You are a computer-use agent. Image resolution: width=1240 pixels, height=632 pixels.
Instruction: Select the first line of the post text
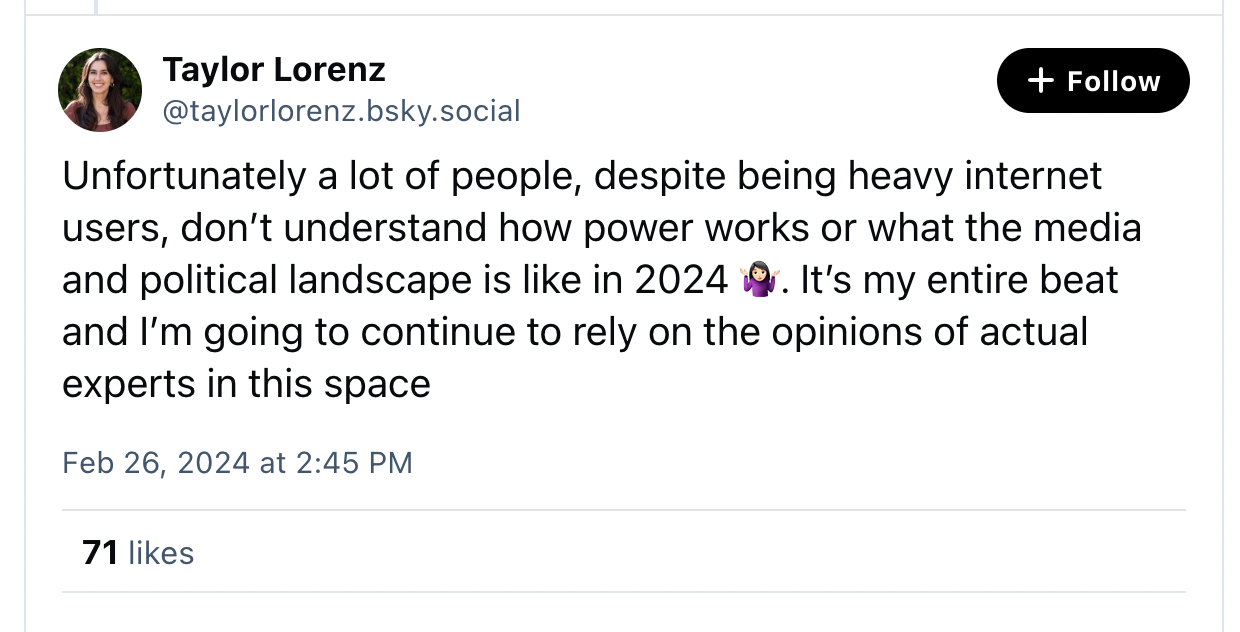pyautogui.click(x=582, y=176)
